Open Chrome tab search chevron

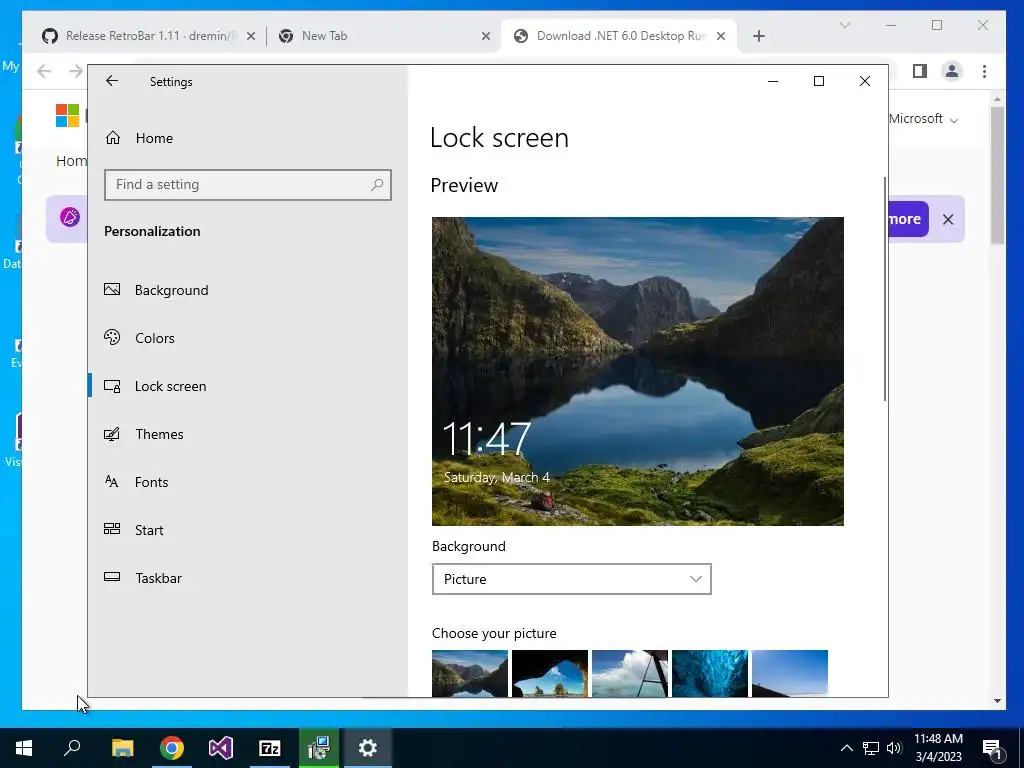pos(844,25)
